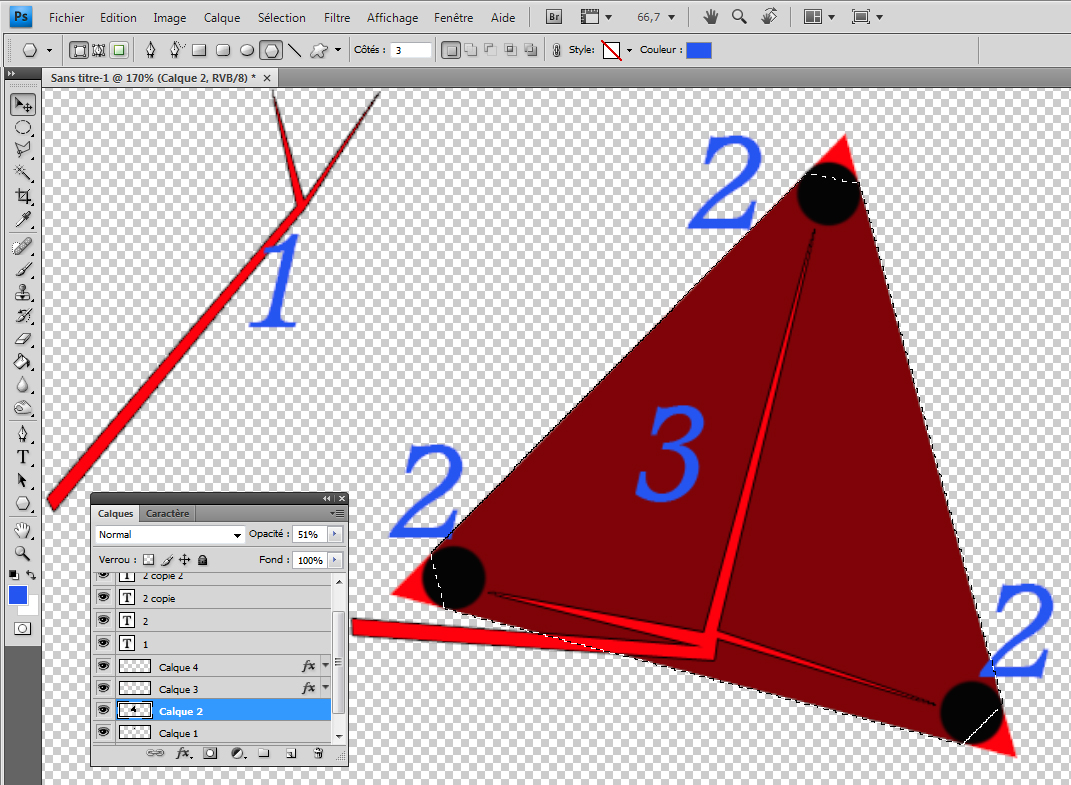
Task: Toggle link for style properties
Action: pyautogui.click(x=557, y=50)
